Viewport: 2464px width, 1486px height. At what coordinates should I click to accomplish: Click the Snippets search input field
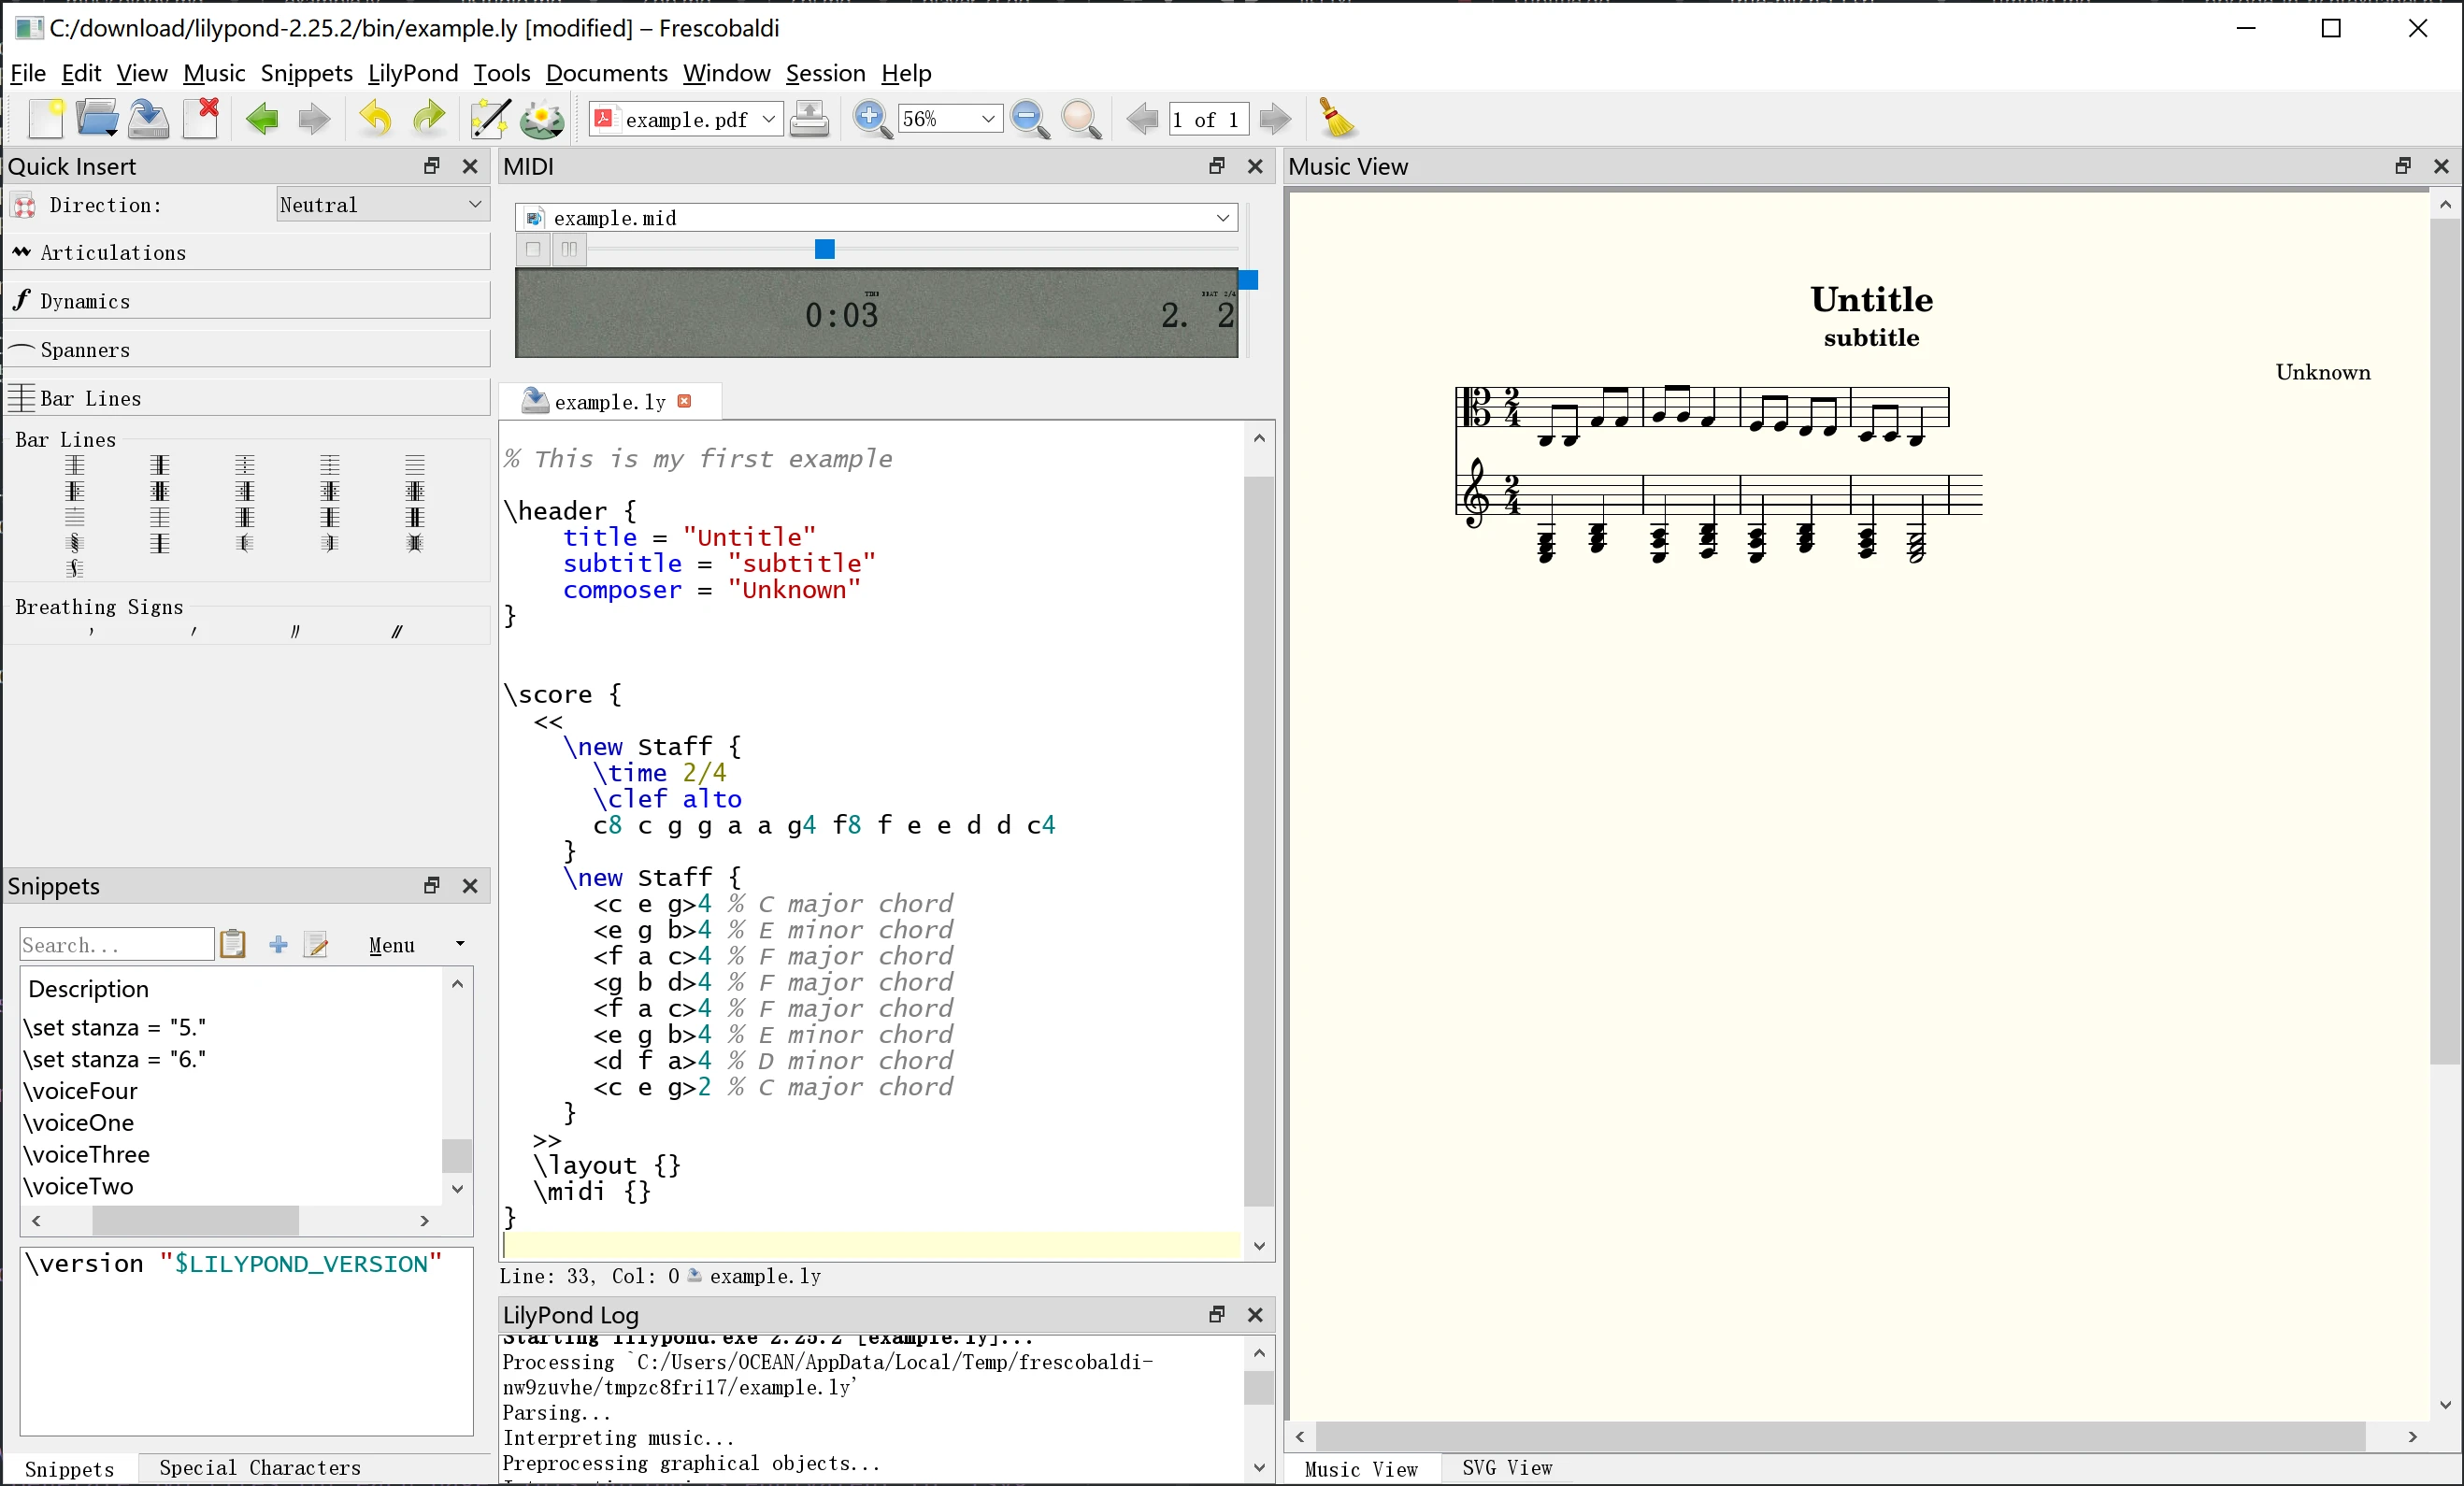(x=116, y=944)
